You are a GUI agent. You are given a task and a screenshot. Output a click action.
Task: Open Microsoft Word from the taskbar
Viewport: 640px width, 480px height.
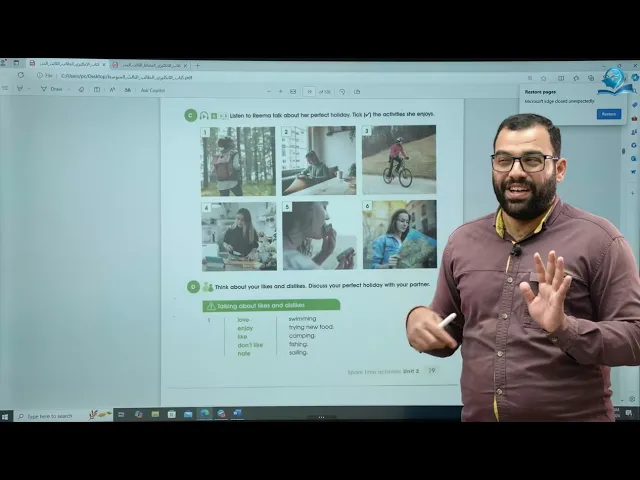(237, 413)
